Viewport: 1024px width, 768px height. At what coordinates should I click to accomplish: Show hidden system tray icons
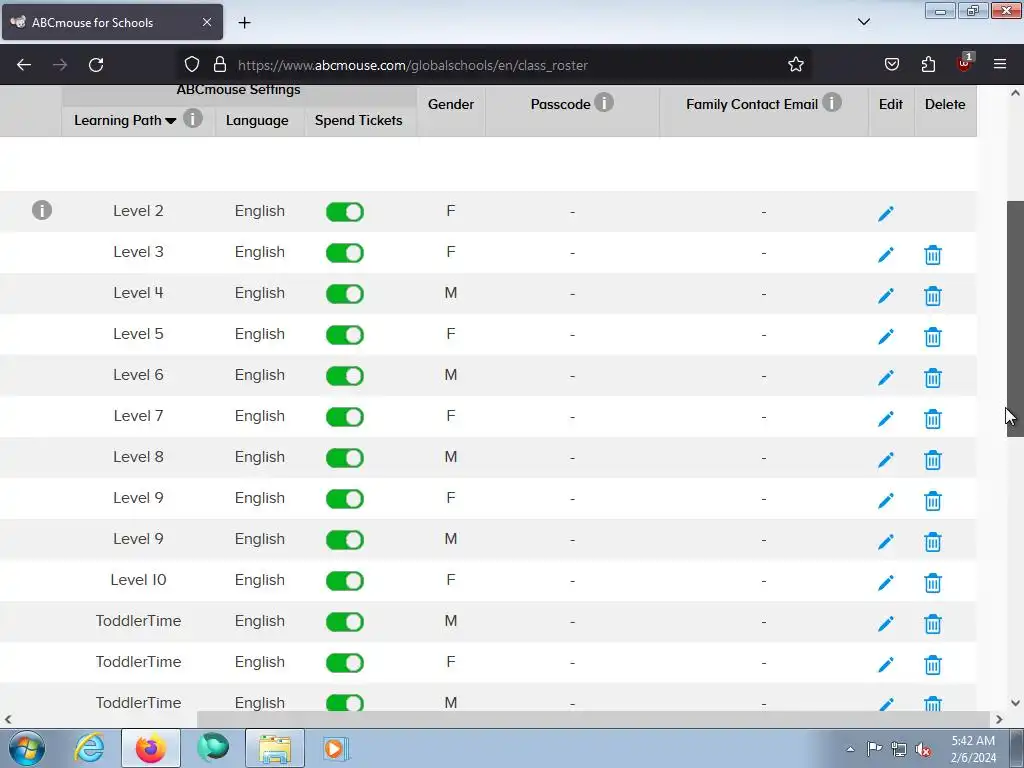pos(850,749)
